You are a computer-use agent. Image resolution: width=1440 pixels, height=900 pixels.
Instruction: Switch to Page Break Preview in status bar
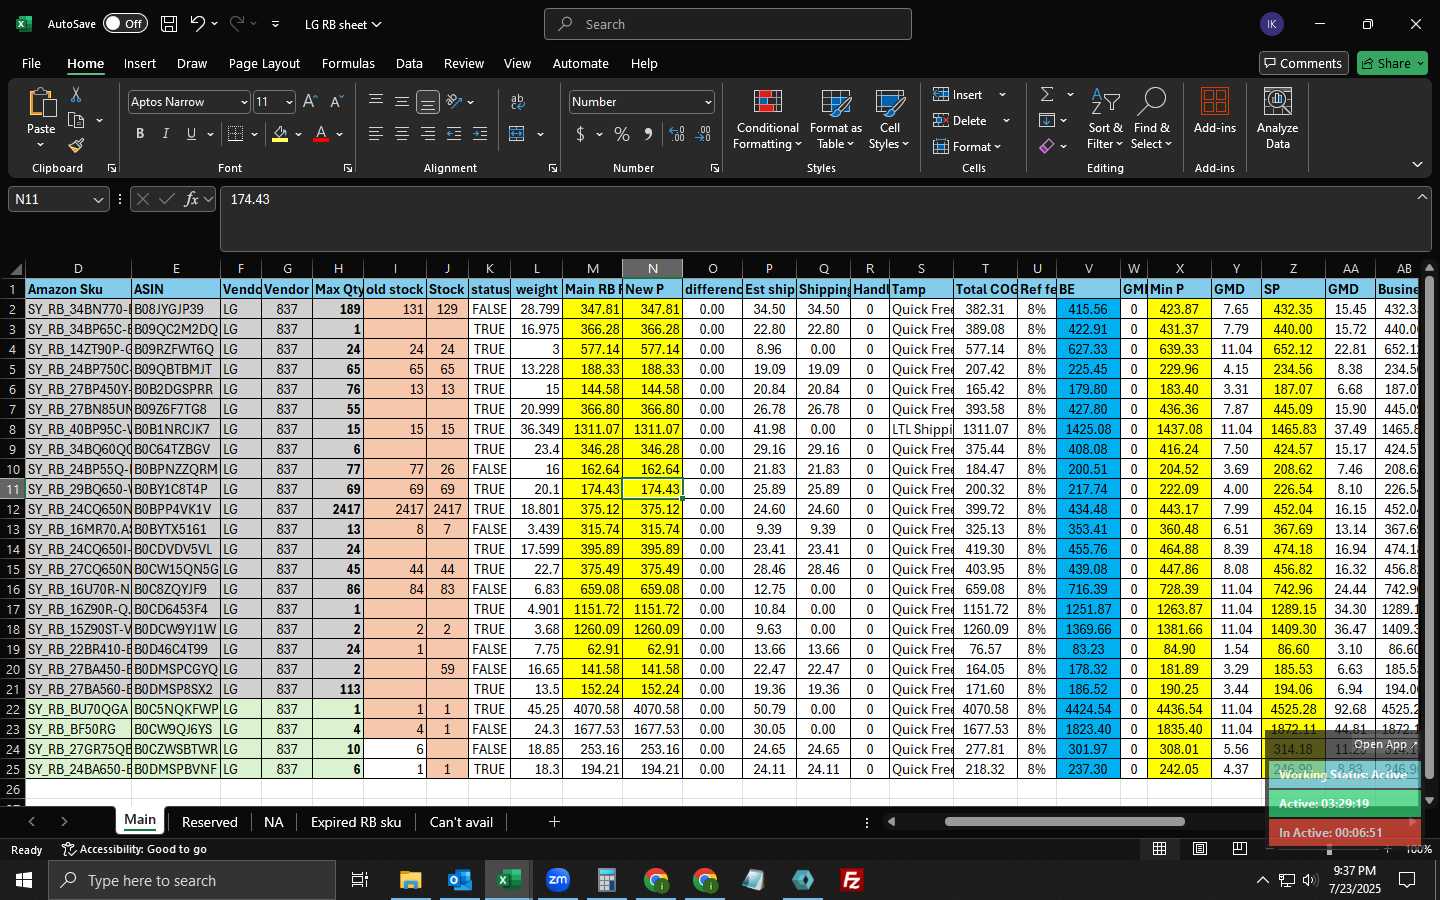(x=1240, y=848)
